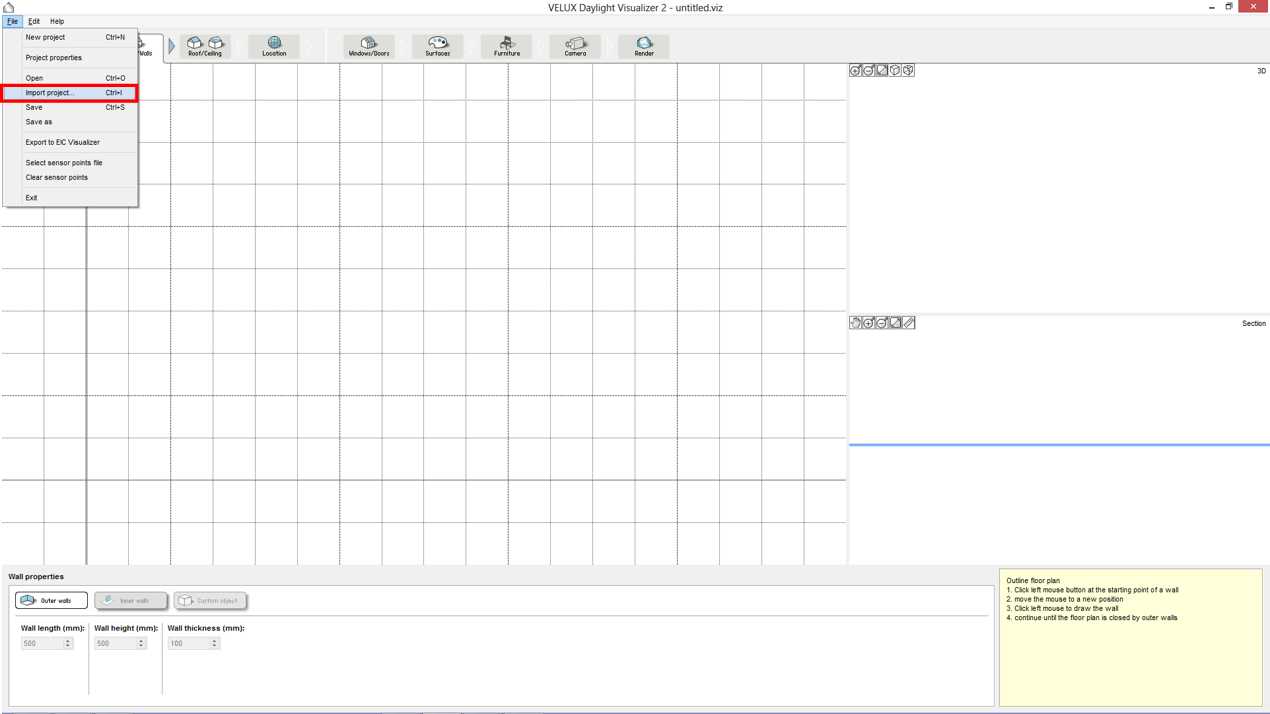The height and width of the screenshot is (714, 1270).
Task: Click the Wall length input field
Action: point(43,643)
